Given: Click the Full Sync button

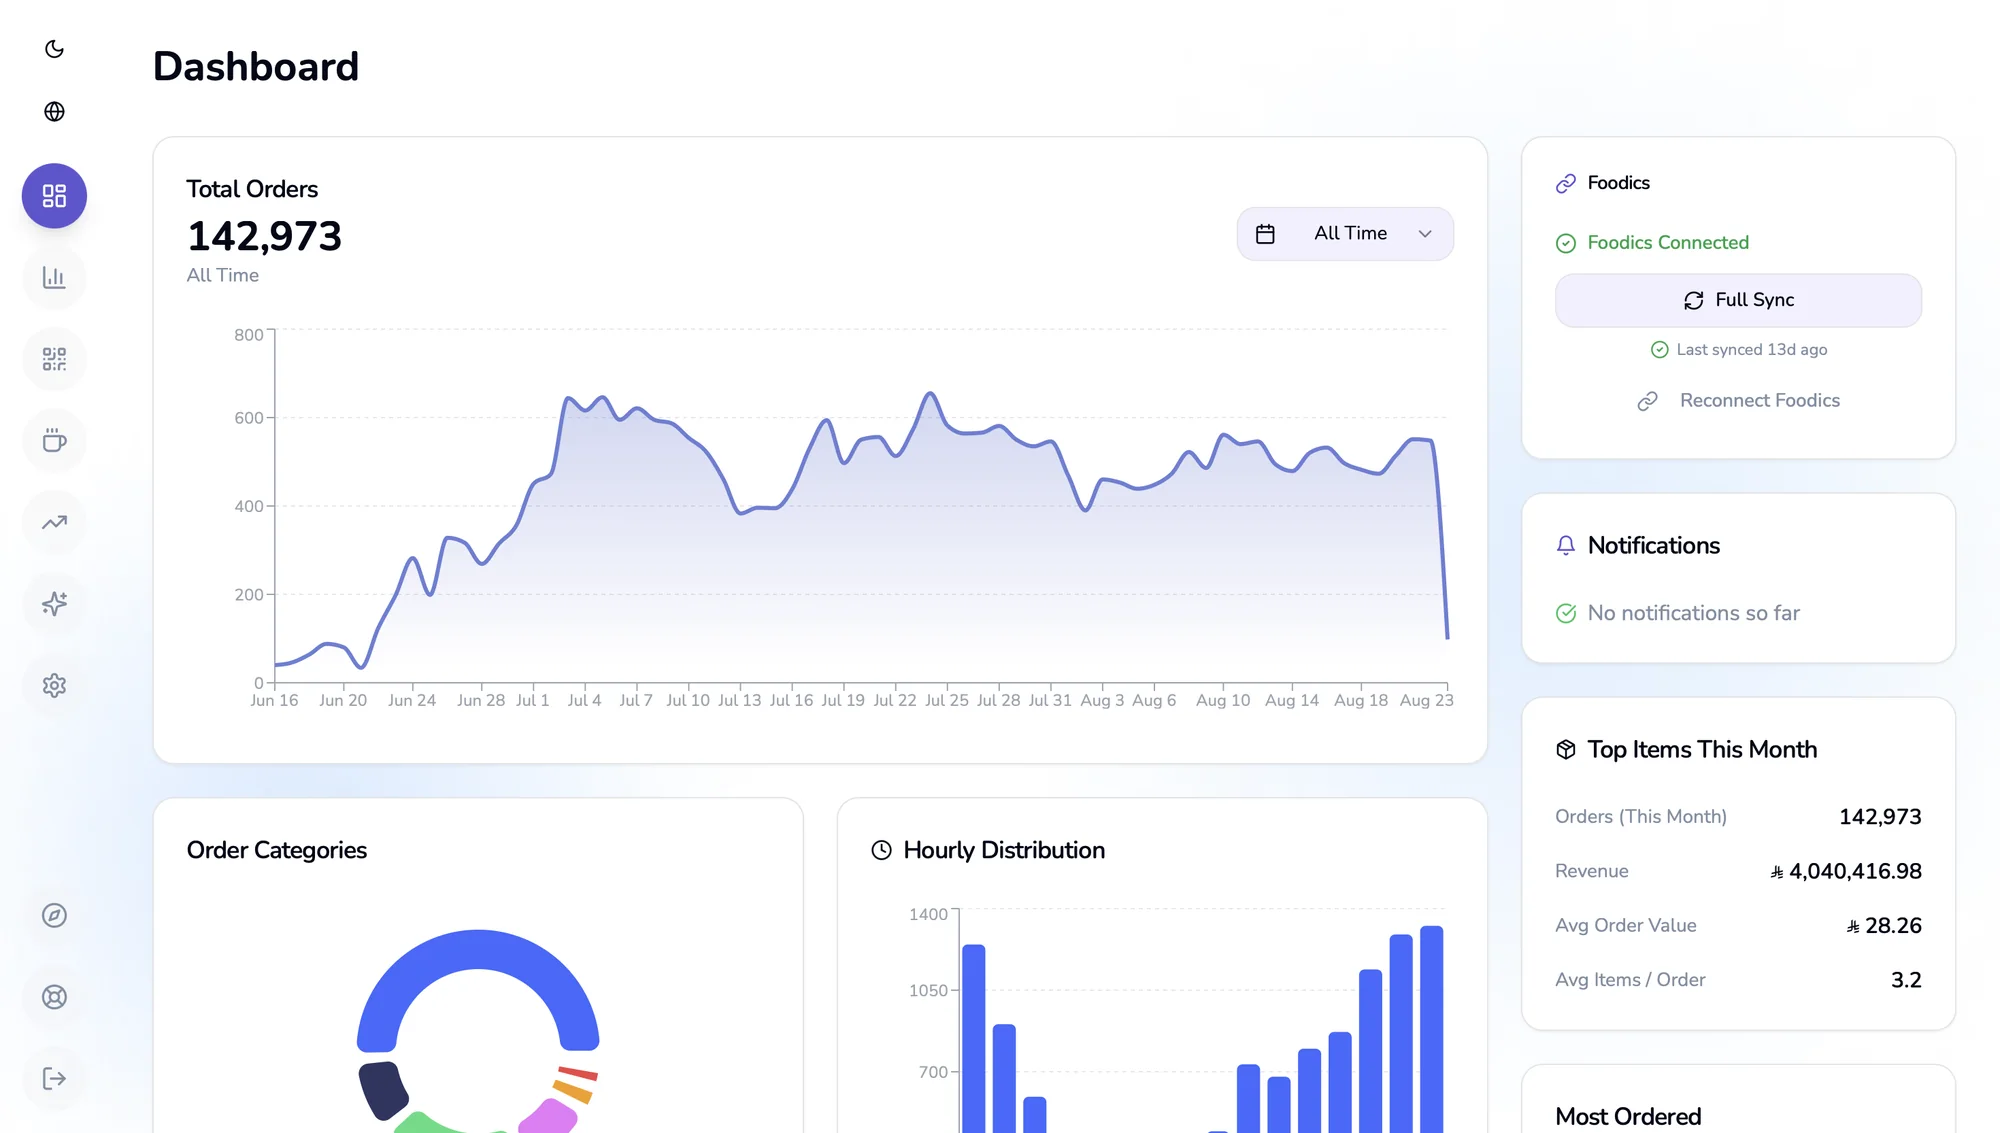Looking at the screenshot, I should click(x=1738, y=300).
